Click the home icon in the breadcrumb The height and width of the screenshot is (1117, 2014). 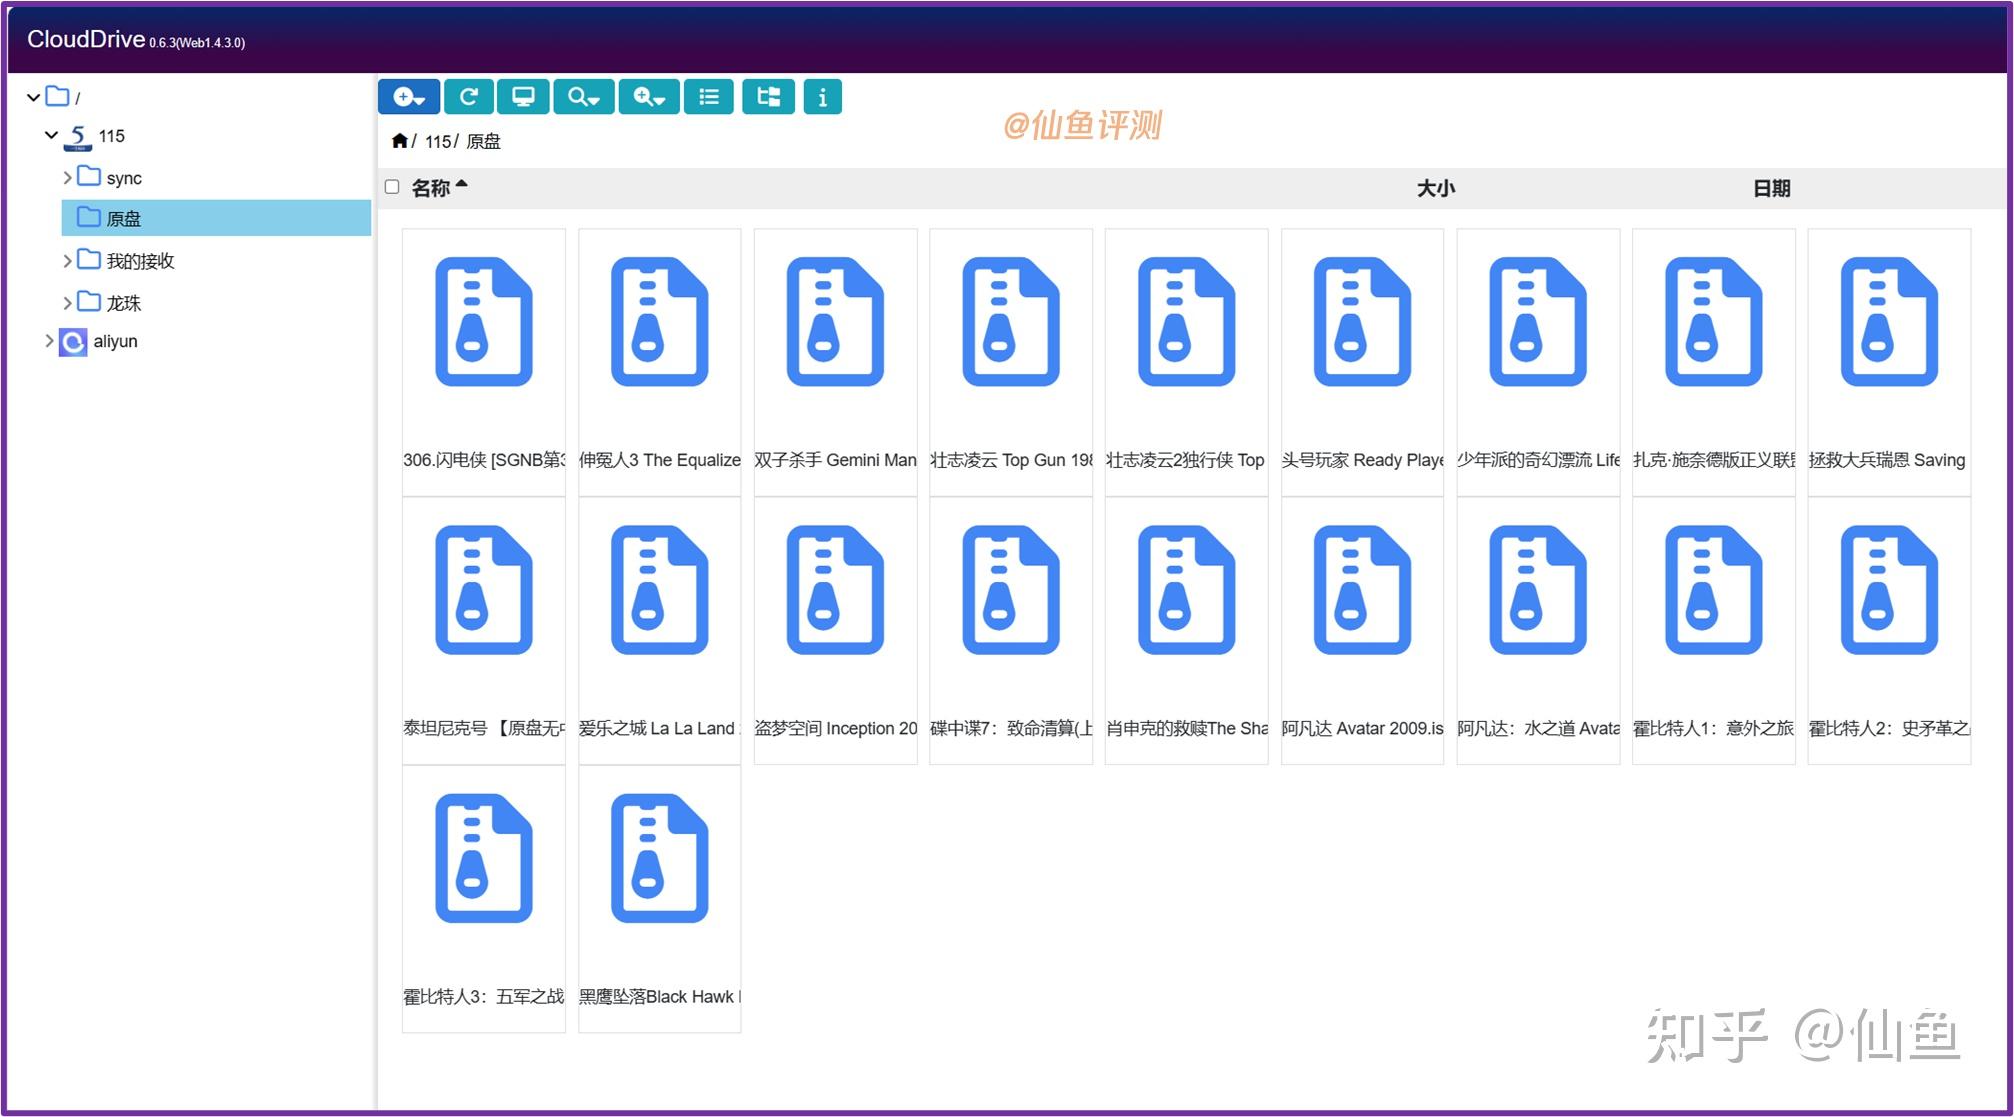[398, 140]
